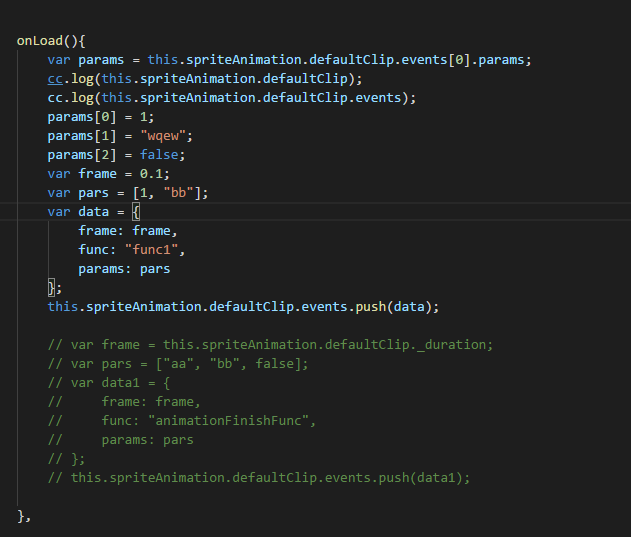This screenshot has height=537, width=631.
Task: Click the closing brace of data object
Action: [52, 288]
